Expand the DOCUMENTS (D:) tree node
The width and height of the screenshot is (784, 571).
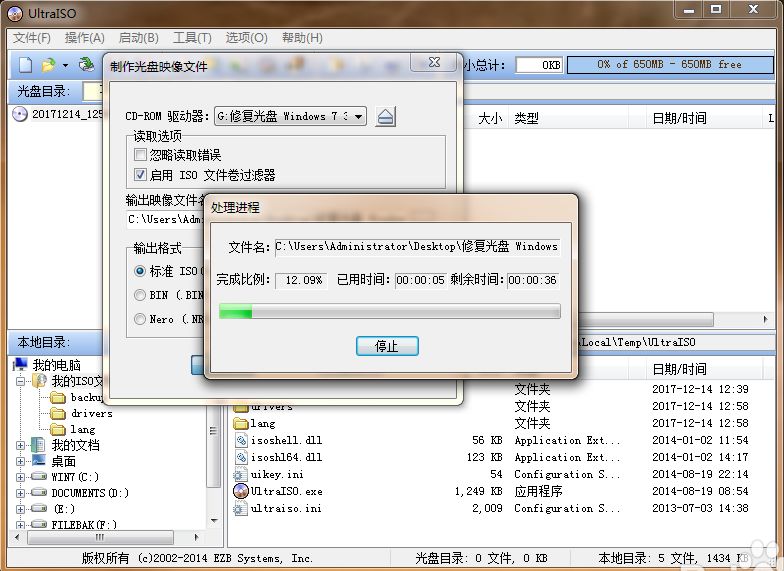(20, 493)
